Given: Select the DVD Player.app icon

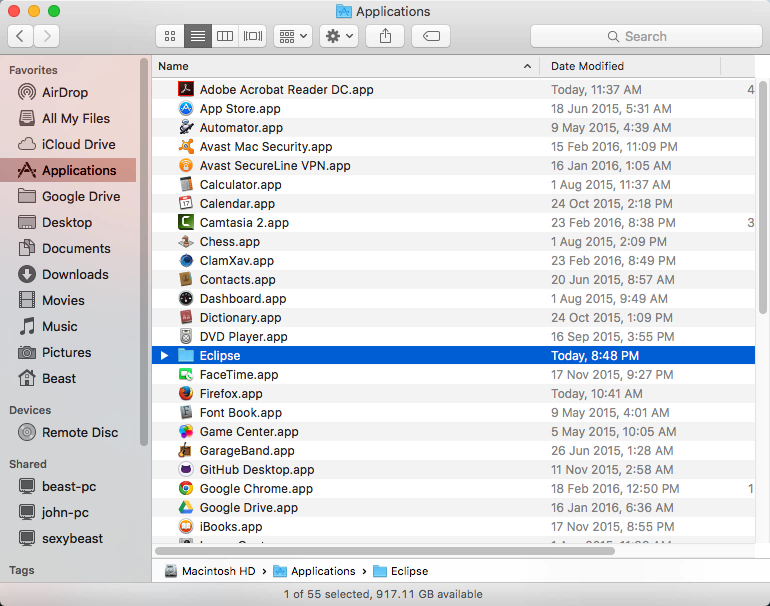Looking at the screenshot, I should (186, 336).
